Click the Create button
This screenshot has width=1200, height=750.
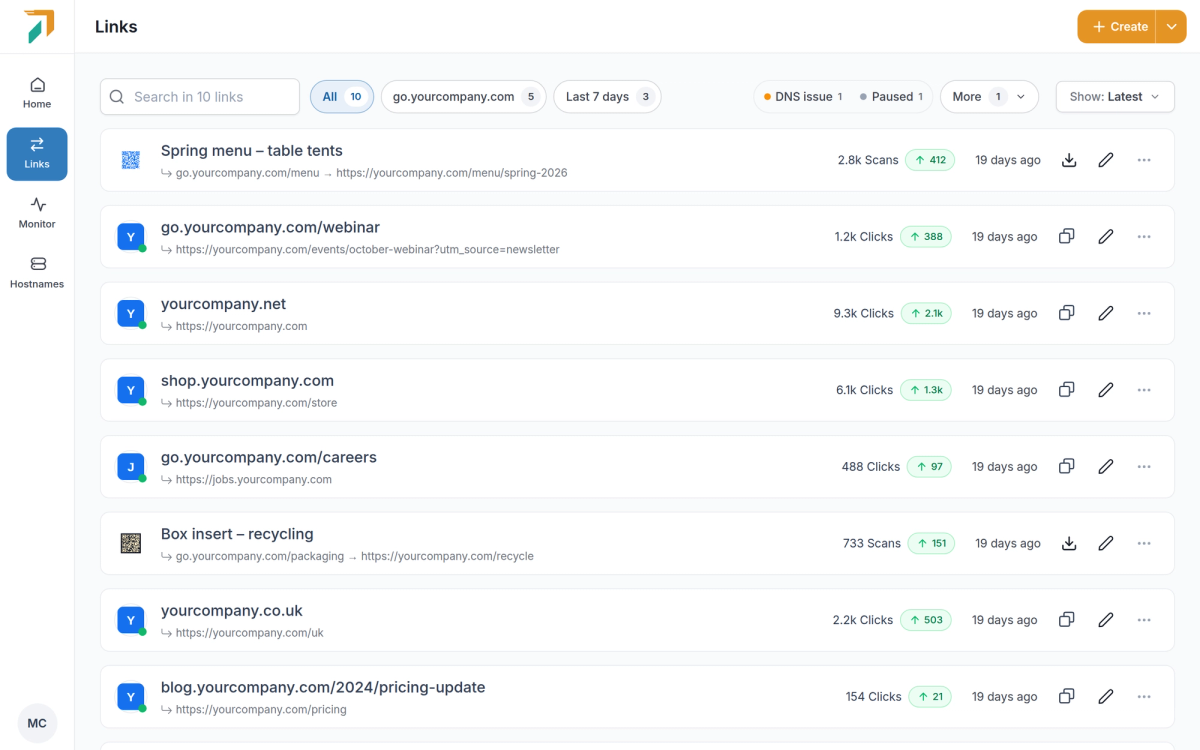[1117, 27]
